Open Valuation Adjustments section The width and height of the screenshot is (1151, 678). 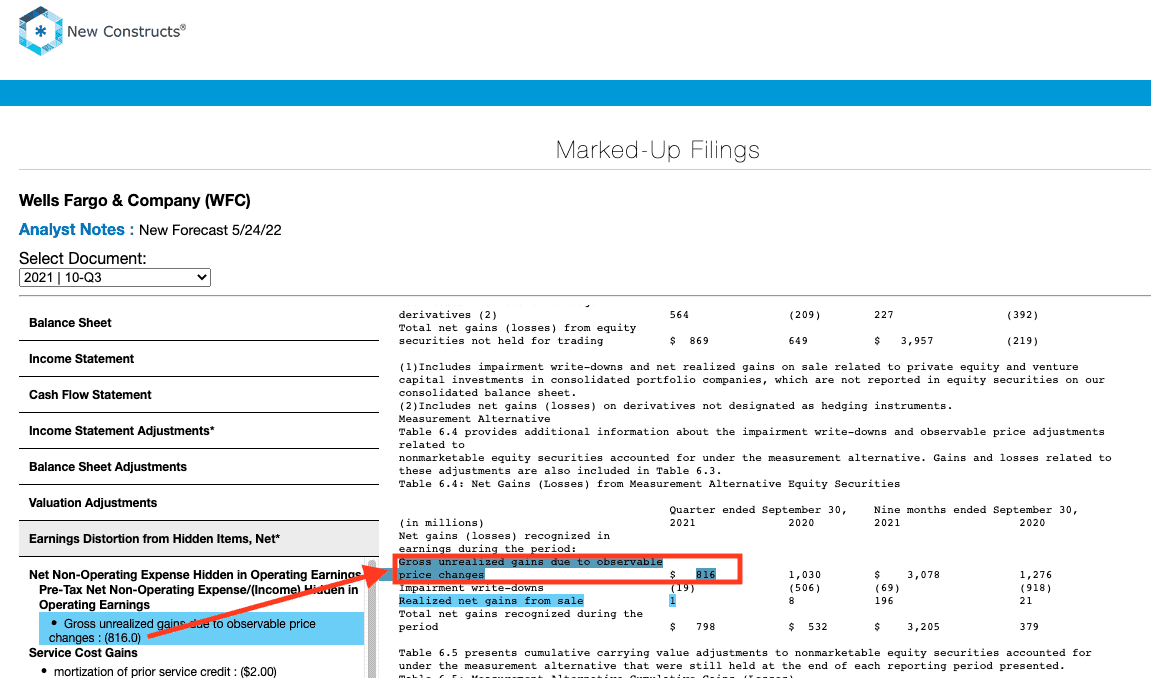pyautogui.click(x=199, y=503)
